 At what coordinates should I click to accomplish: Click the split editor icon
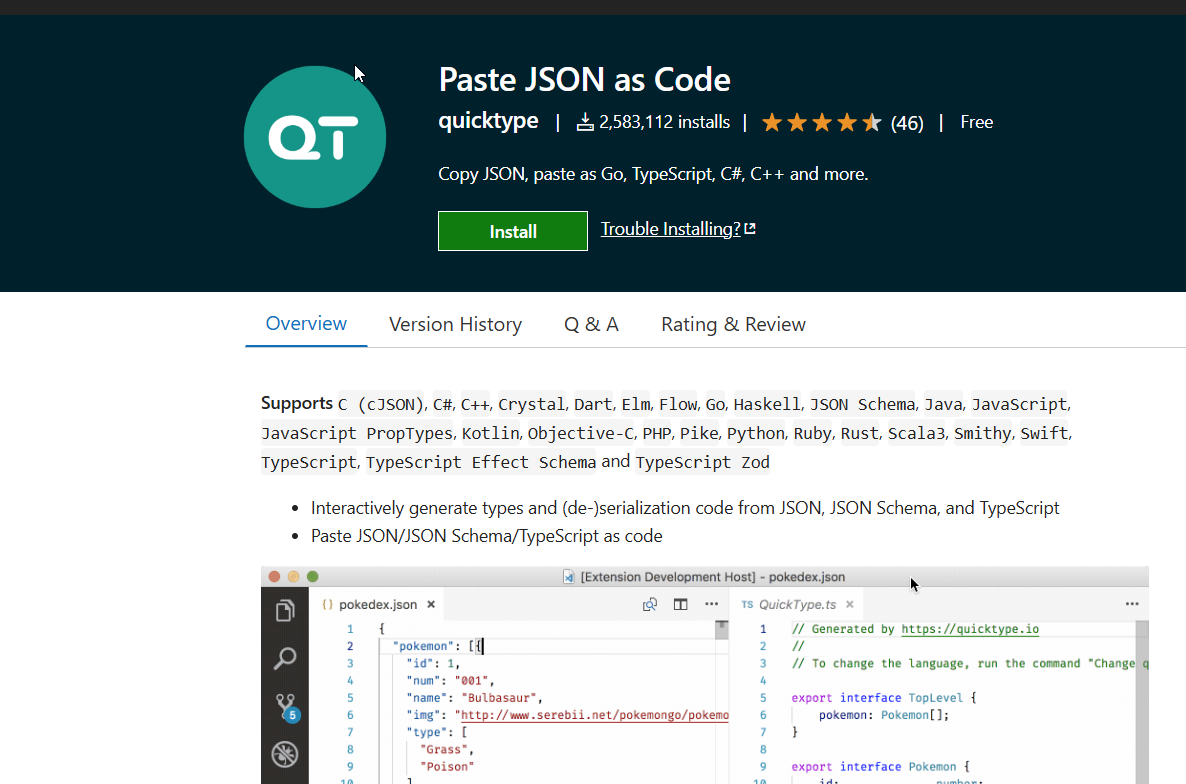click(681, 604)
